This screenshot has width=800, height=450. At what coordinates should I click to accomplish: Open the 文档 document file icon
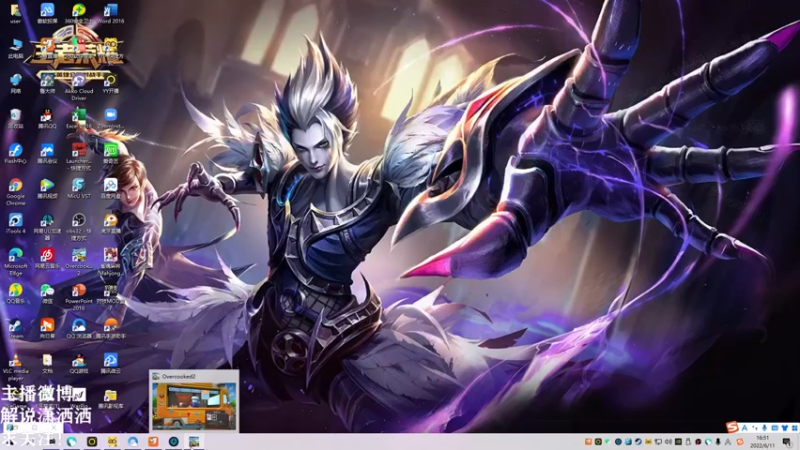(47, 363)
